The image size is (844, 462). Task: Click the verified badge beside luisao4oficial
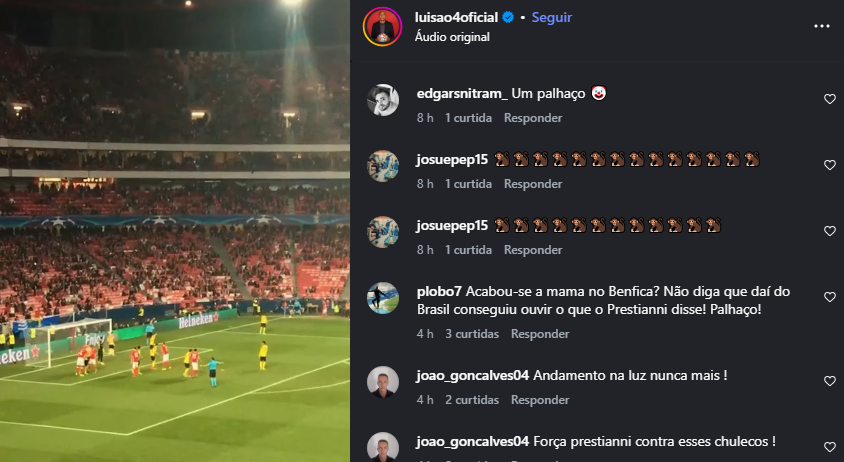(x=508, y=17)
